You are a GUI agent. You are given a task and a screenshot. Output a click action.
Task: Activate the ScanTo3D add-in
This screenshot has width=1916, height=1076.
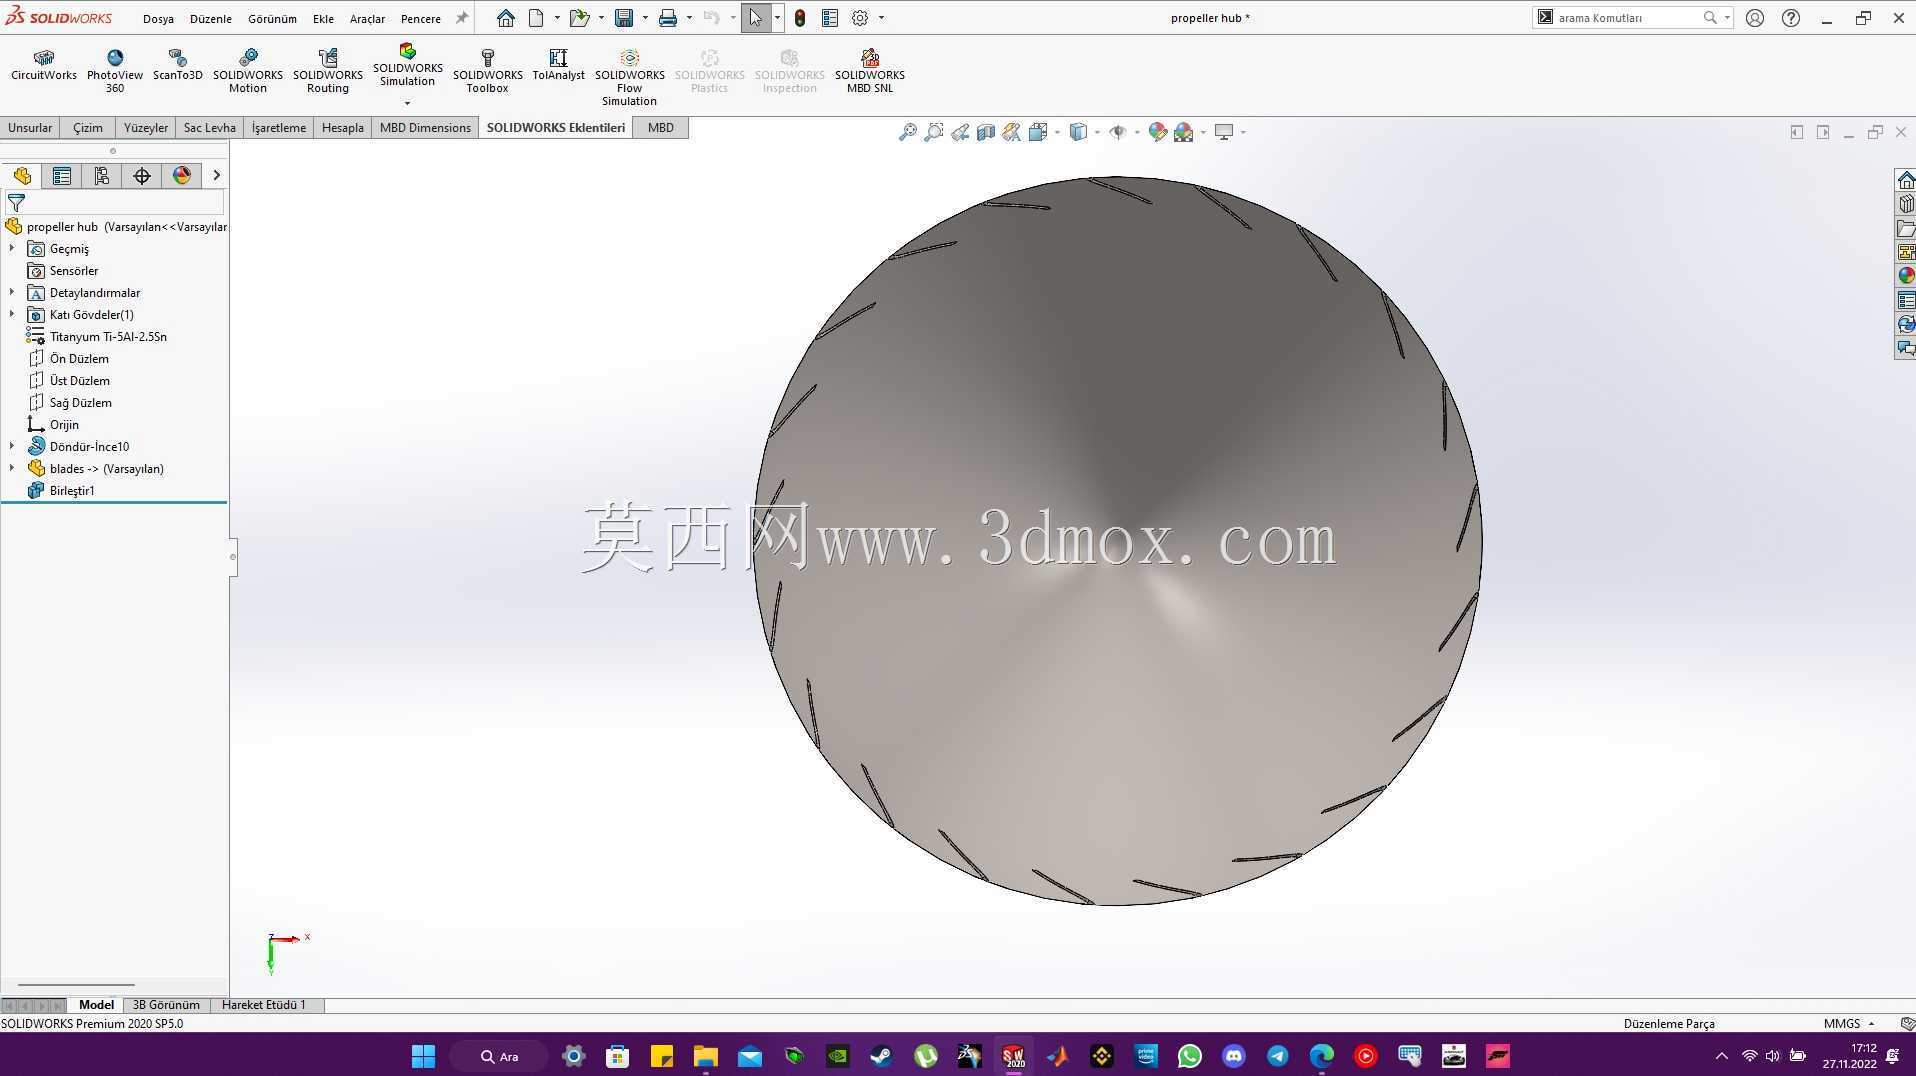[x=178, y=65]
